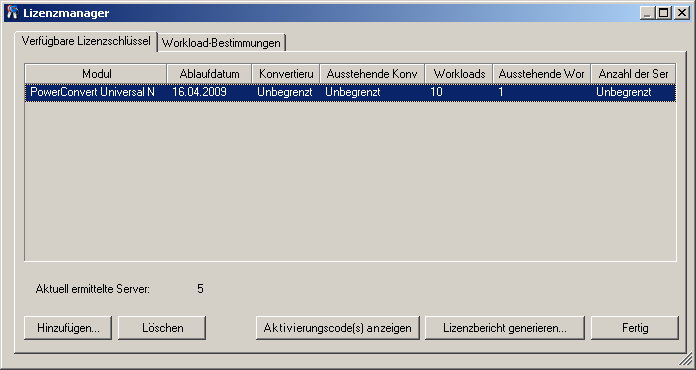The image size is (696, 370).
Task: Click Unbegrenzt in the Konvertieru column
Action: point(285,92)
